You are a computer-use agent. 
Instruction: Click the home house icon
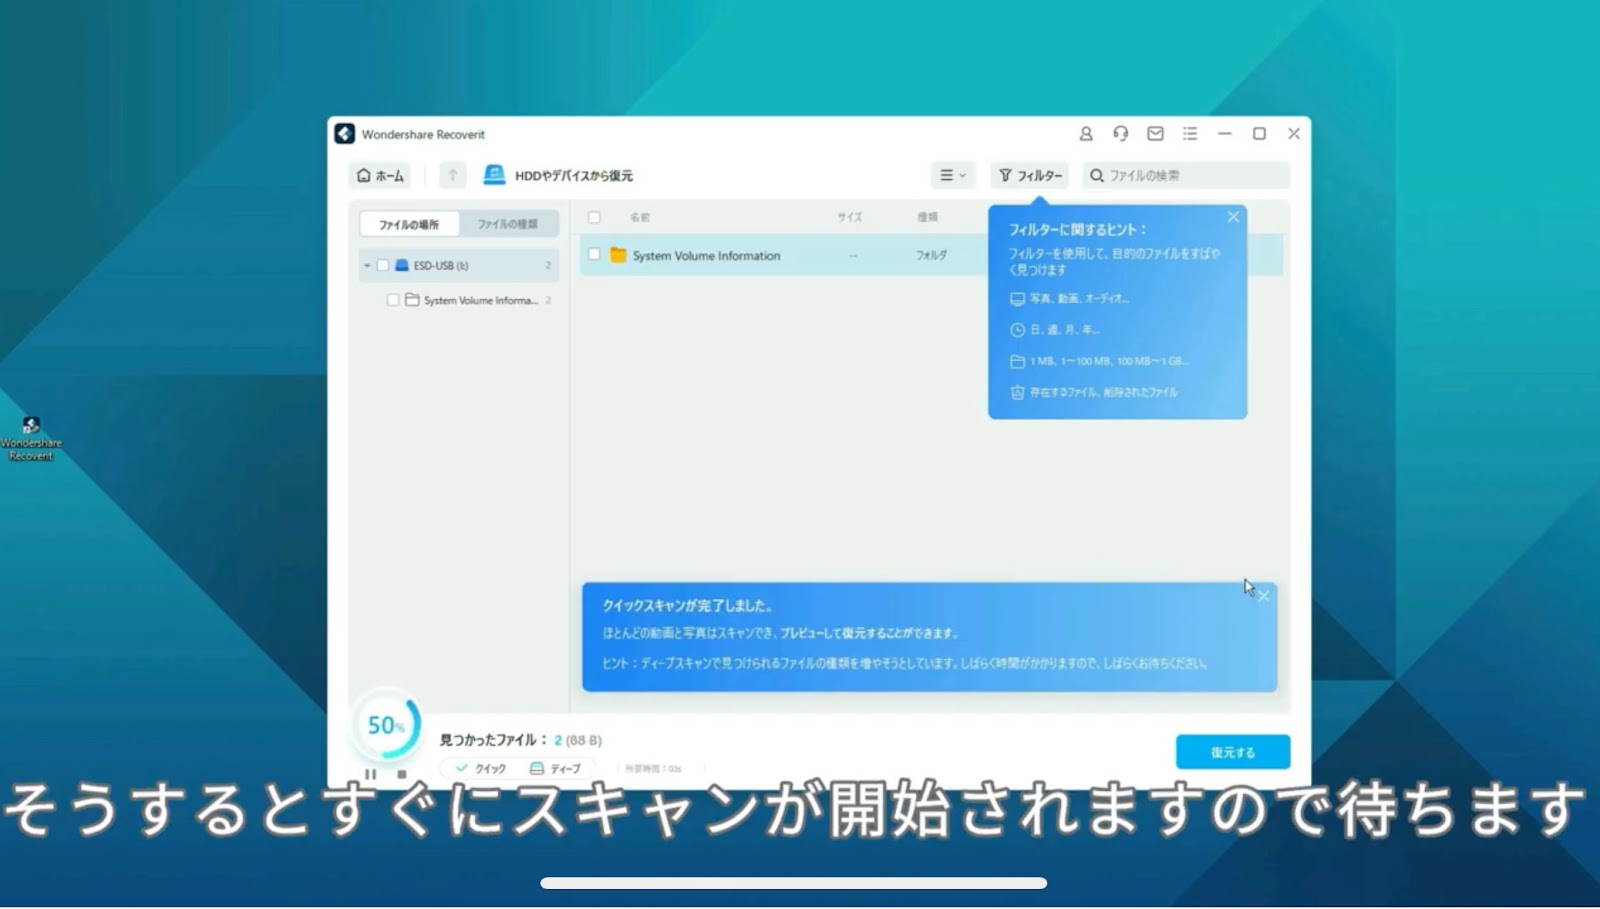pyautogui.click(x=364, y=175)
